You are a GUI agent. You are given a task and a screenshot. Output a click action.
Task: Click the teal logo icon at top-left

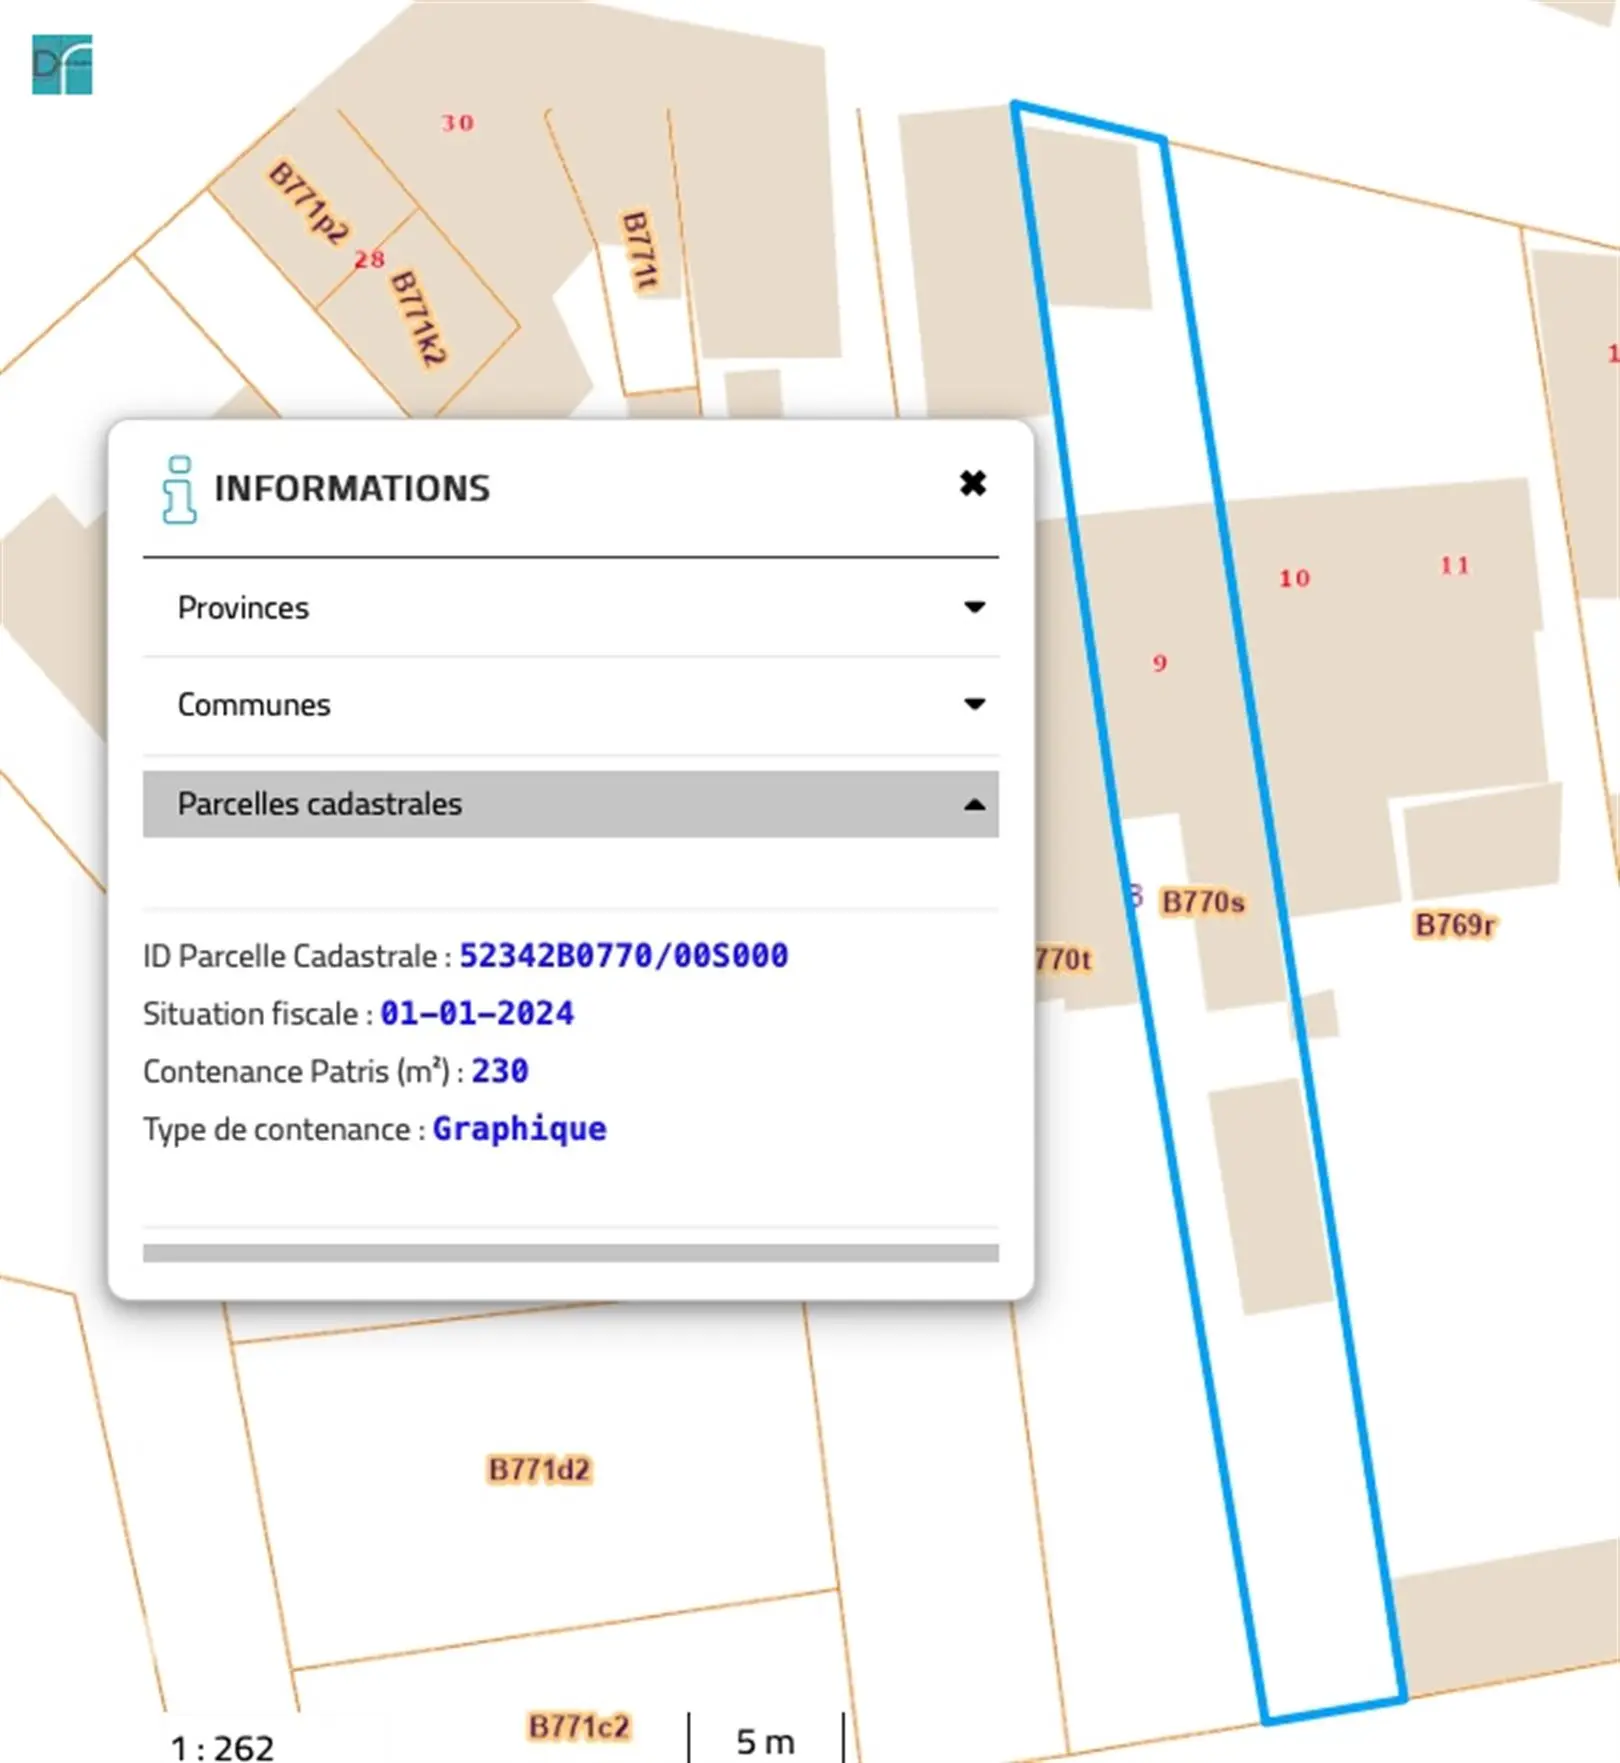coord(62,65)
